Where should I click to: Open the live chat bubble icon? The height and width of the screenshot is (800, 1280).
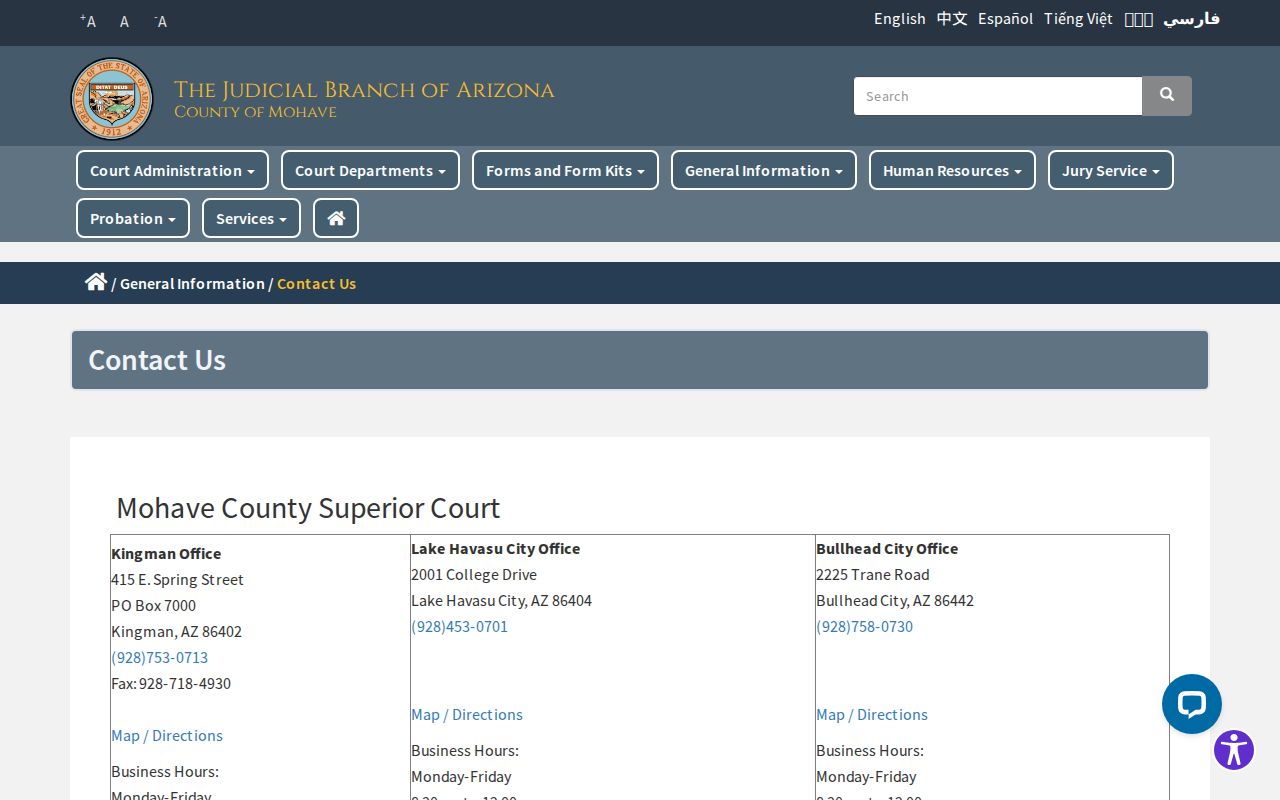[x=1192, y=704]
